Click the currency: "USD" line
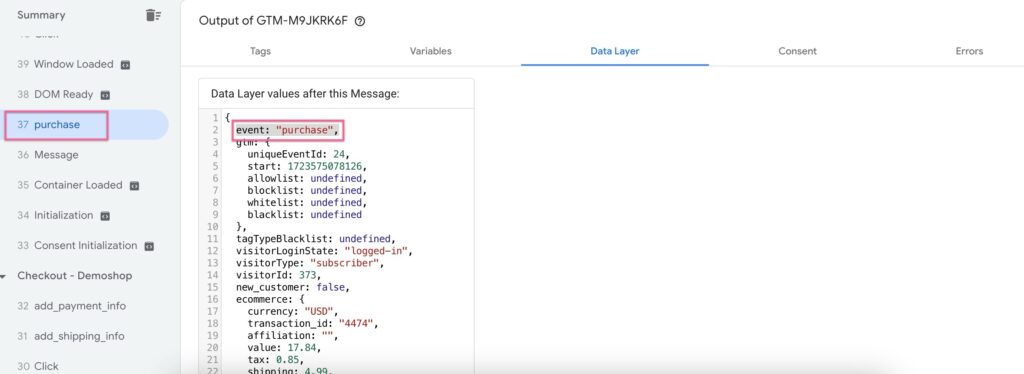The height and width of the screenshot is (374, 1024). 293,311
